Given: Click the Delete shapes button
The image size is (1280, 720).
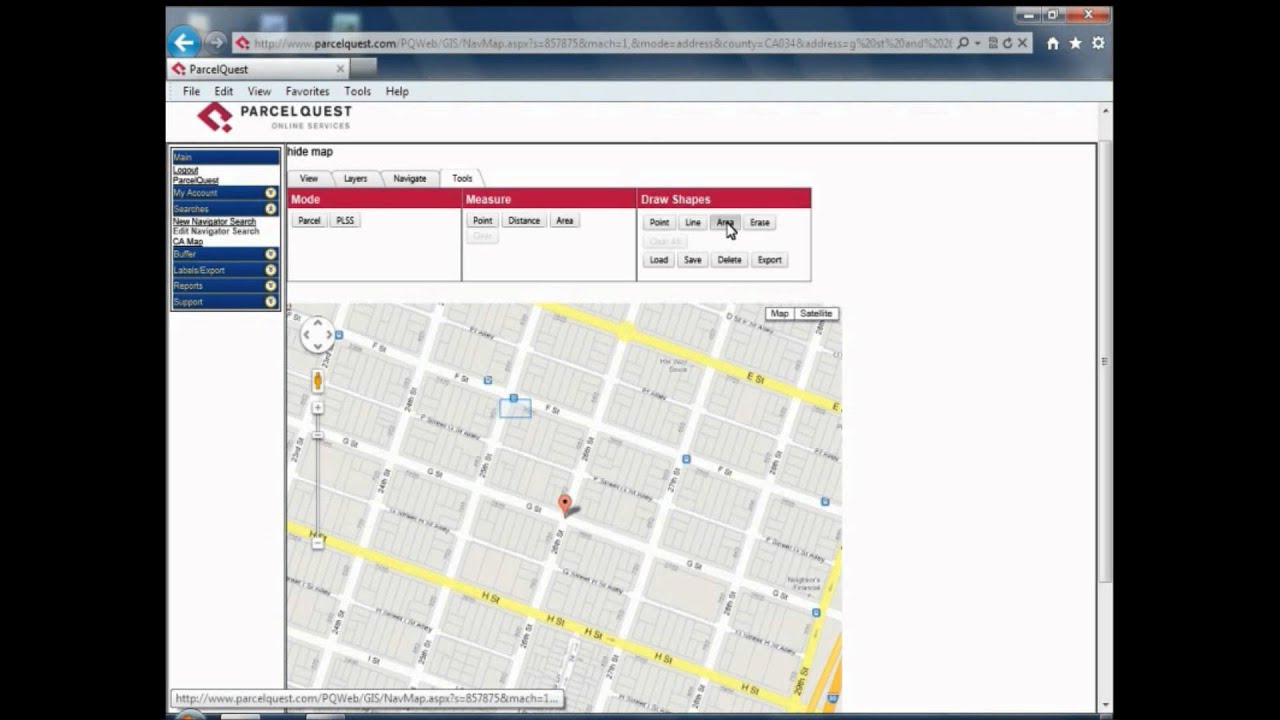Looking at the screenshot, I should tap(729, 260).
